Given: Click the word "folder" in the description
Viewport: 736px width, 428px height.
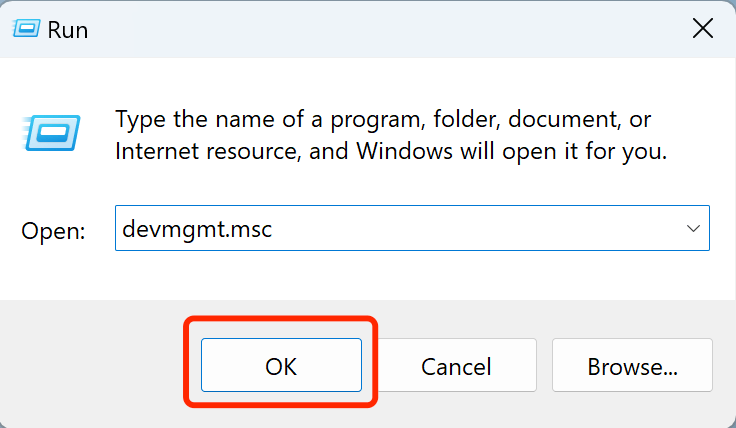Looking at the screenshot, I should (467, 120).
